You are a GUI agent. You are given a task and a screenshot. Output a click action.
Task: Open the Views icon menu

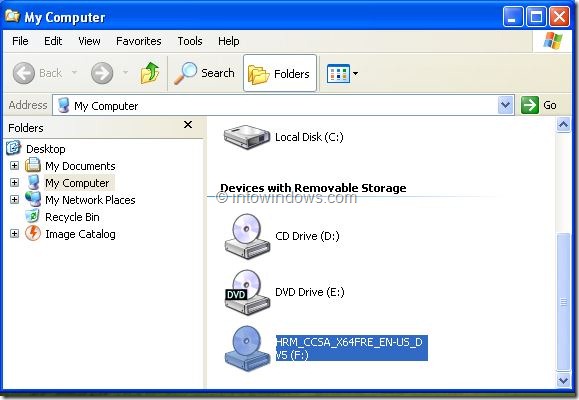pyautogui.click(x=342, y=73)
